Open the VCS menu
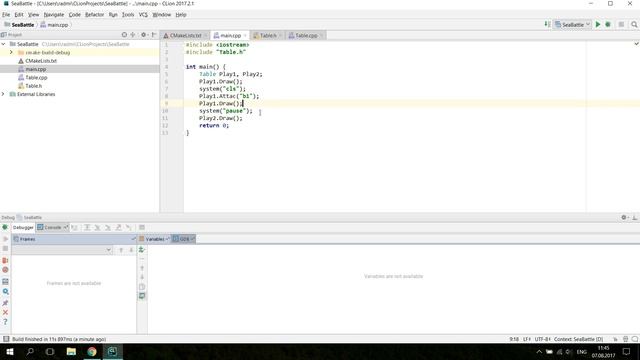The image size is (640, 360). point(143,15)
